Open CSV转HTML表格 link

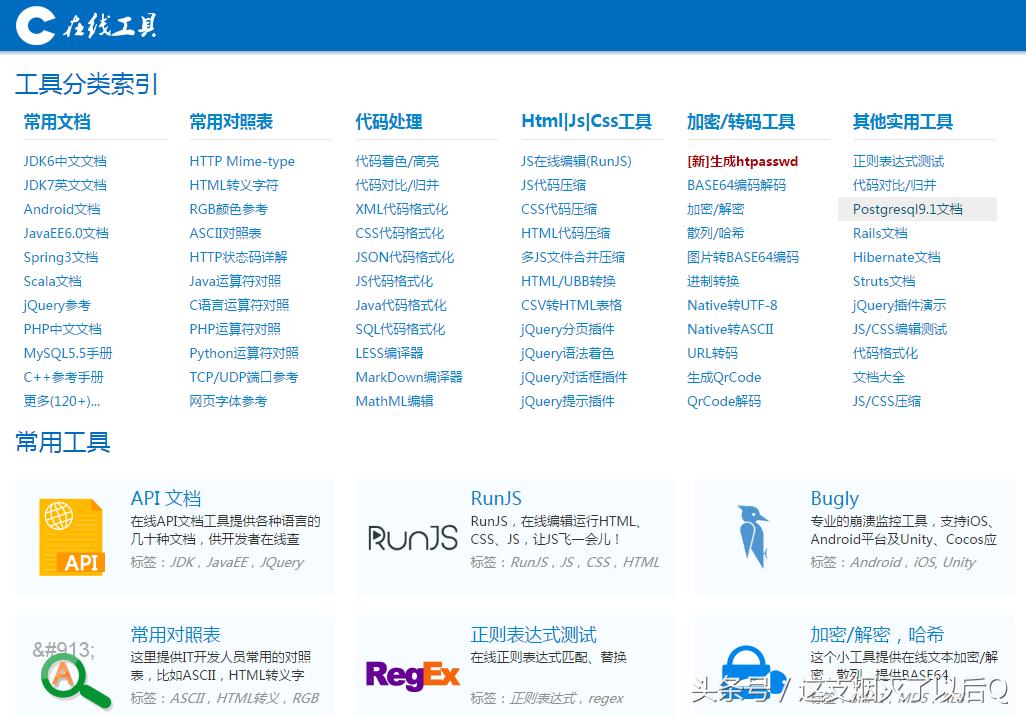[x=571, y=305]
